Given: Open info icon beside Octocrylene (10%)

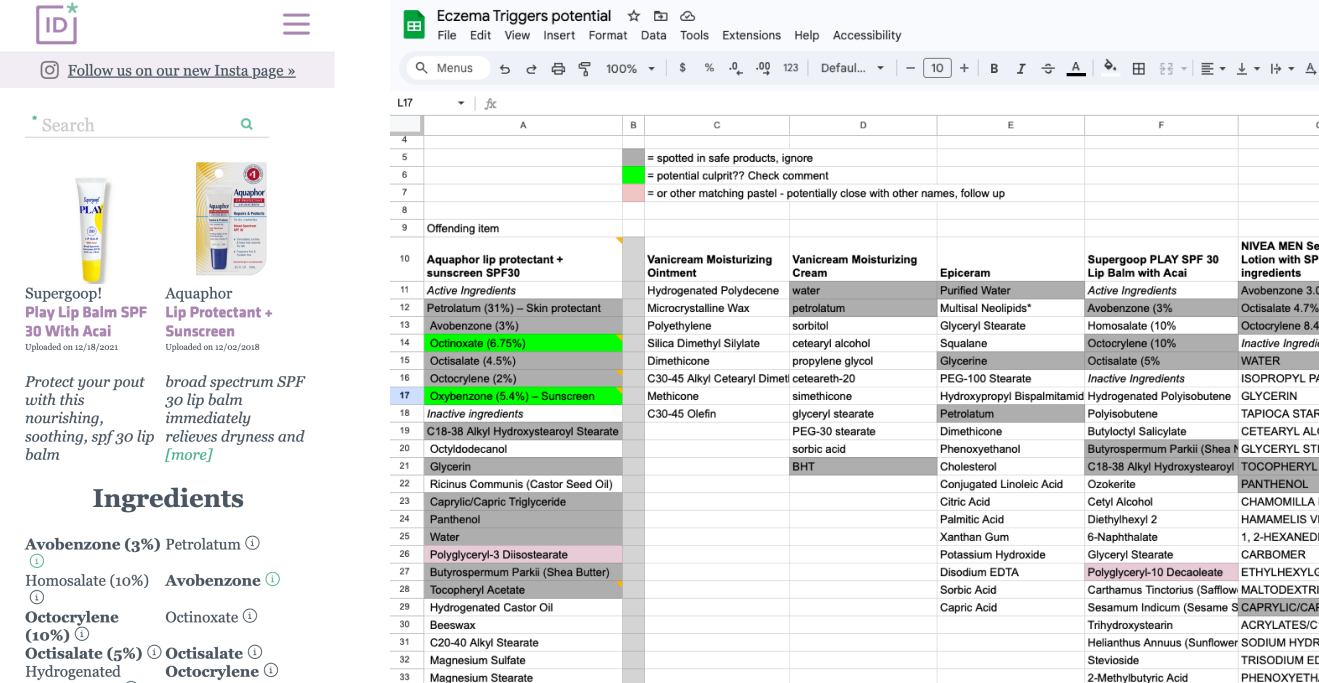Looking at the screenshot, I should pyautogui.click(x=82, y=634).
